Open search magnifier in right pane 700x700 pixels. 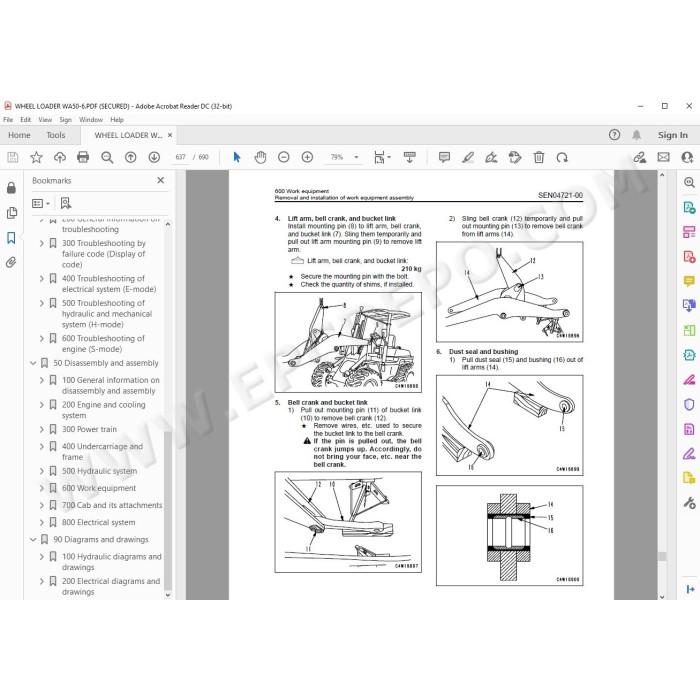click(x=689, y=182)
